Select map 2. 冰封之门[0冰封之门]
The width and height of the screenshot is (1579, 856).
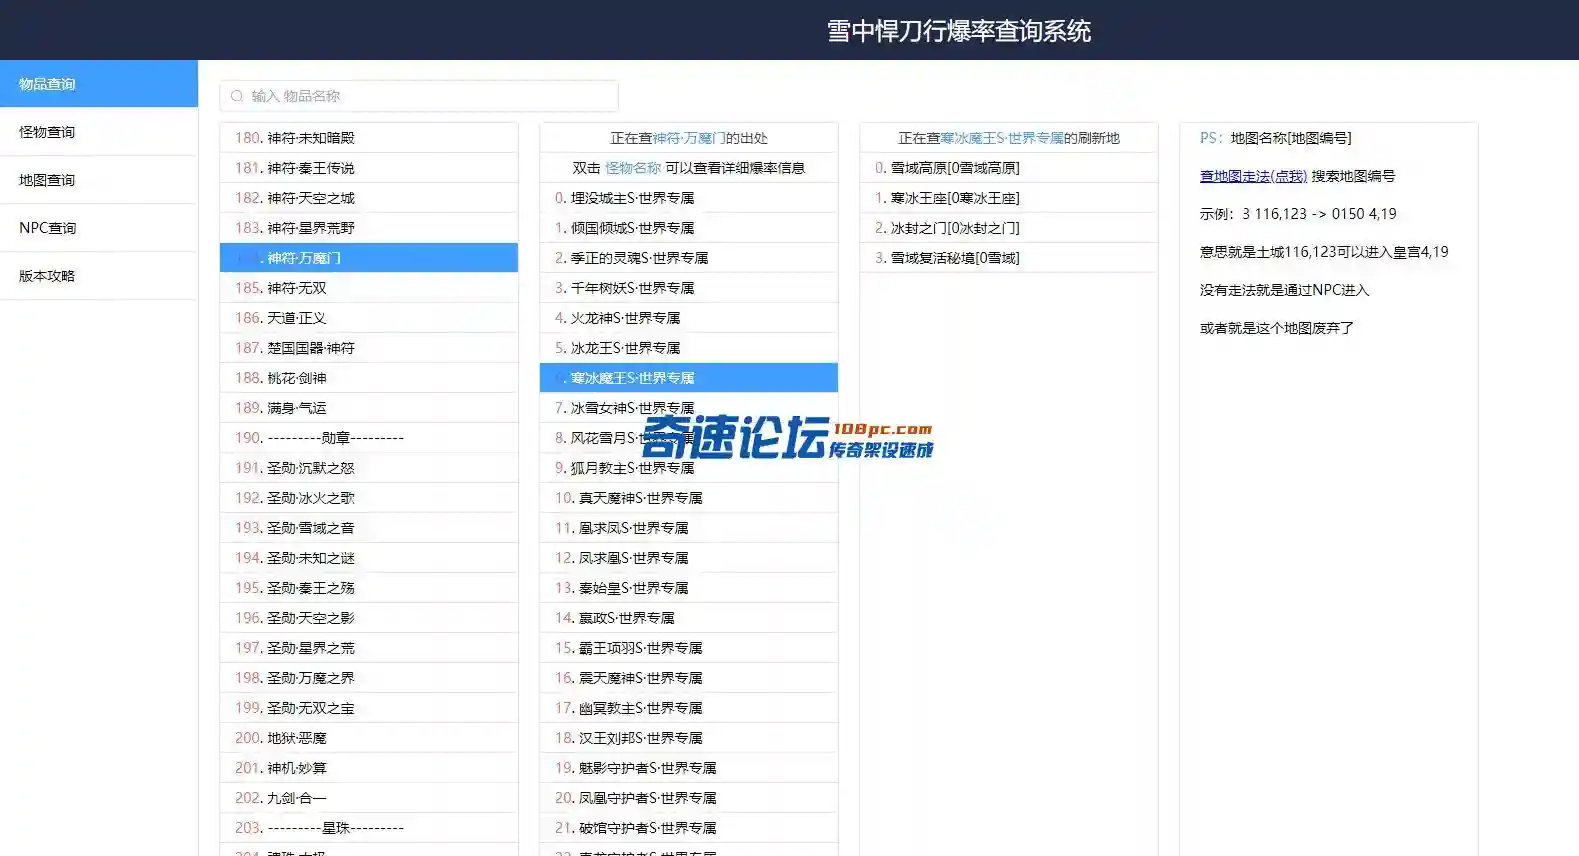pyautogui.click(x=1009, y=228)
